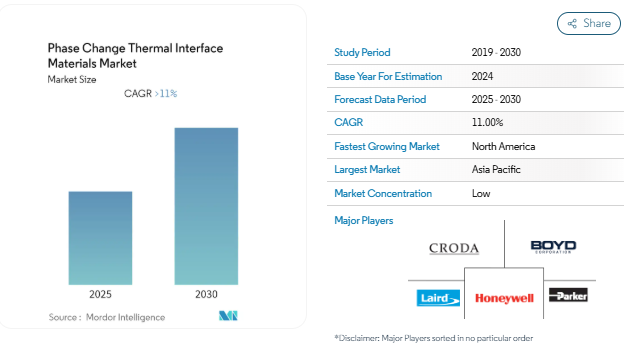Click the Study Period label
The image size is (624, 364).
pyautogui.click(x=362, y=53)
